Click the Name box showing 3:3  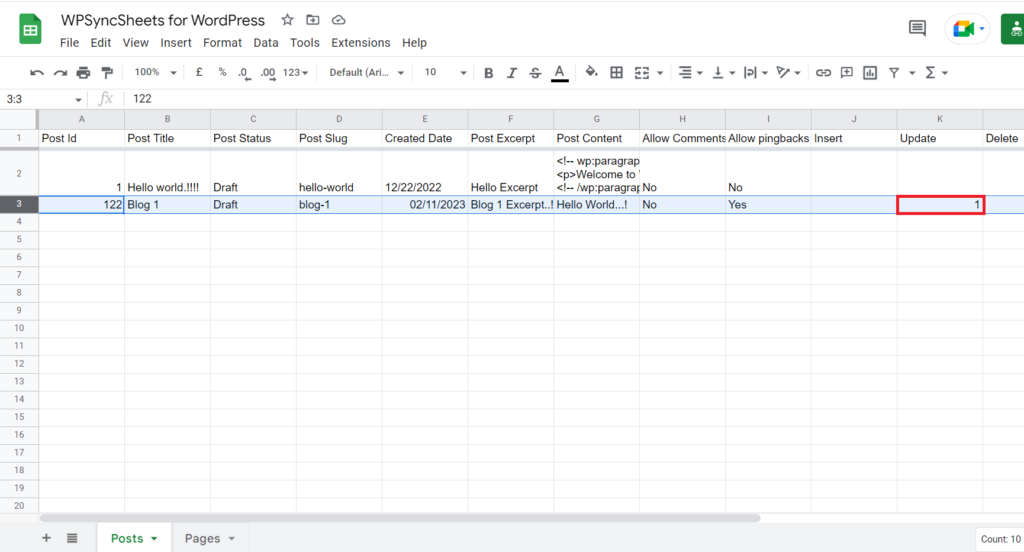[43, 99]
